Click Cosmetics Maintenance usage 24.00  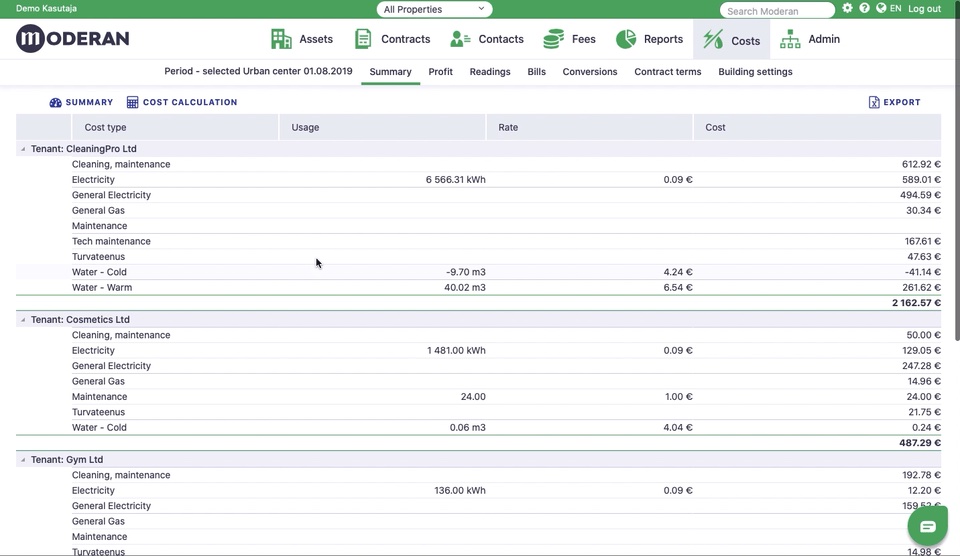coord(473,397)
